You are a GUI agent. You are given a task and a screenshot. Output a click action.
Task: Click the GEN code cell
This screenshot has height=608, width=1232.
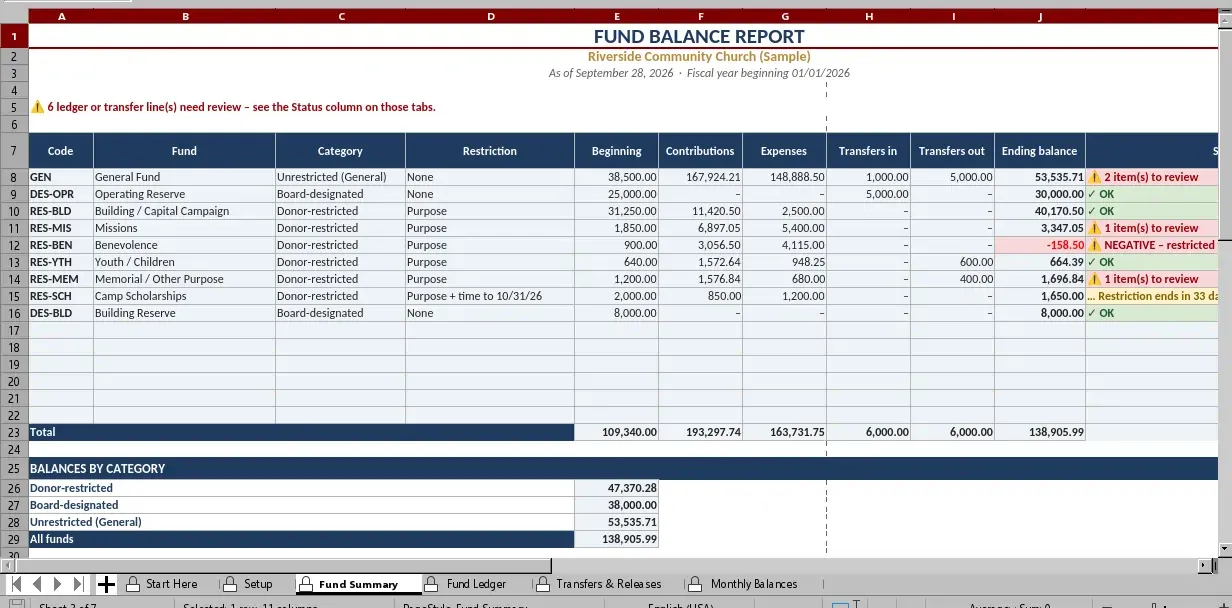point(61,177)
